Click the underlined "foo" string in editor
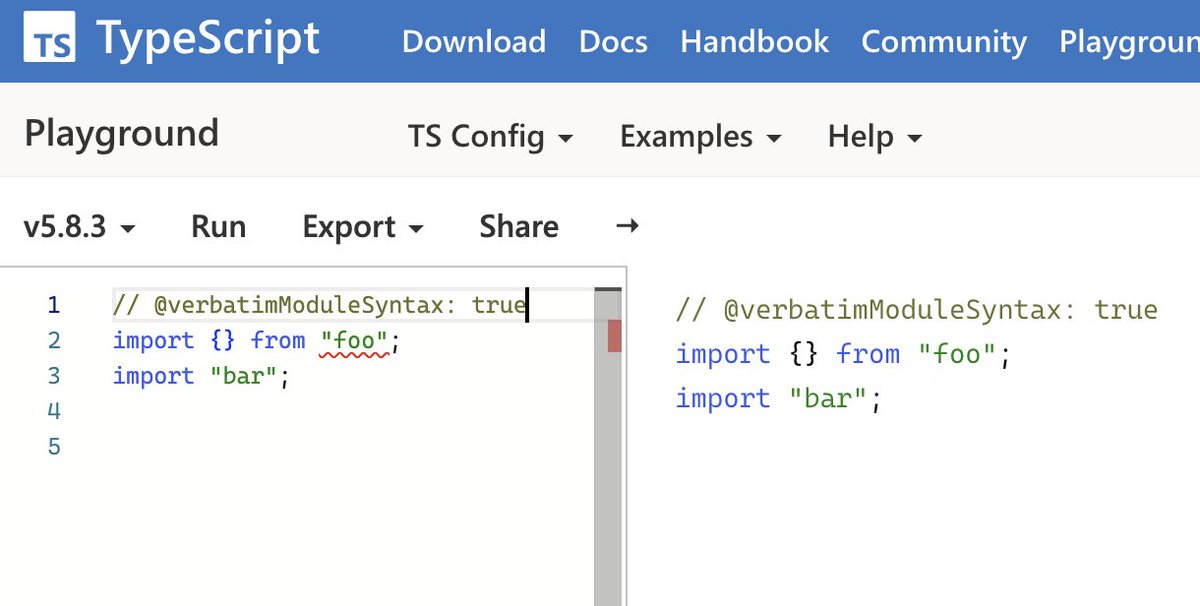This screenshot has height=606, width=1200. [x=355, y=341]
